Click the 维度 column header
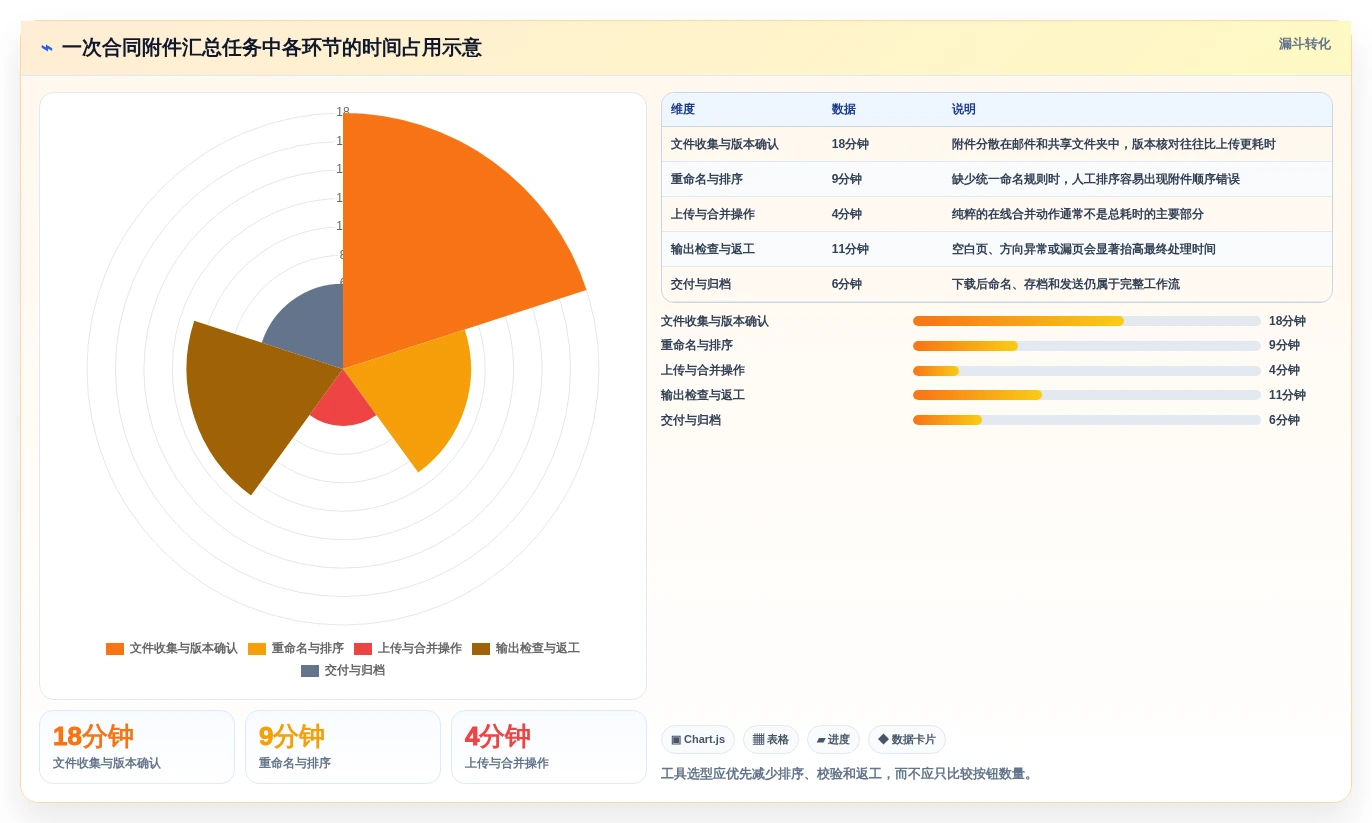Screen dimensions: 1372x823 point(683,110)
